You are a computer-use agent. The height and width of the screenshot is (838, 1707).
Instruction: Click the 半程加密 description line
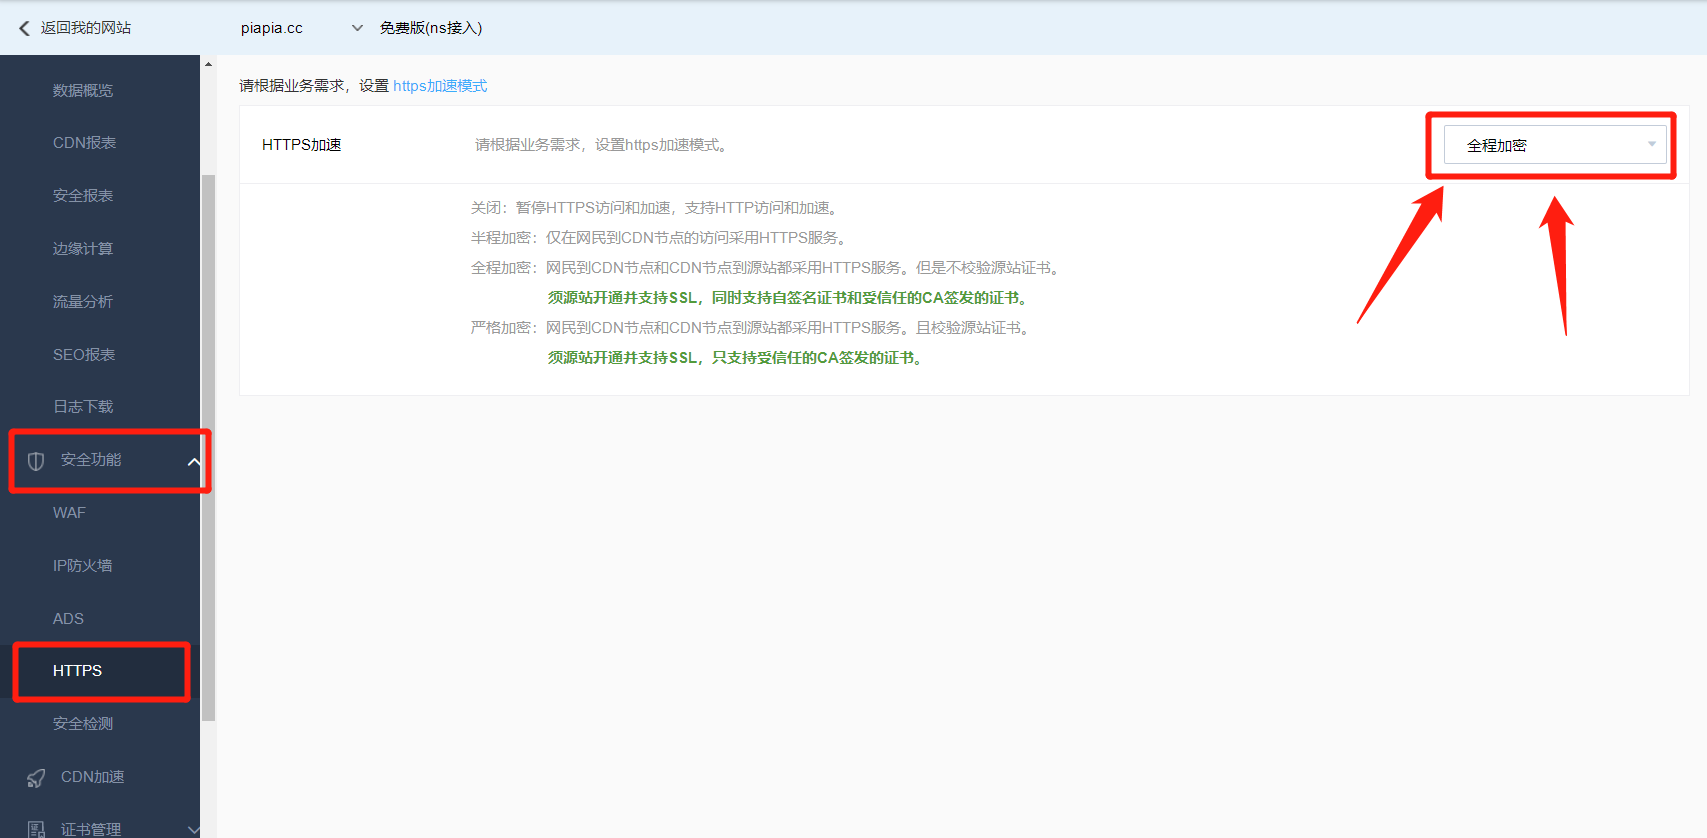[660, 238]
